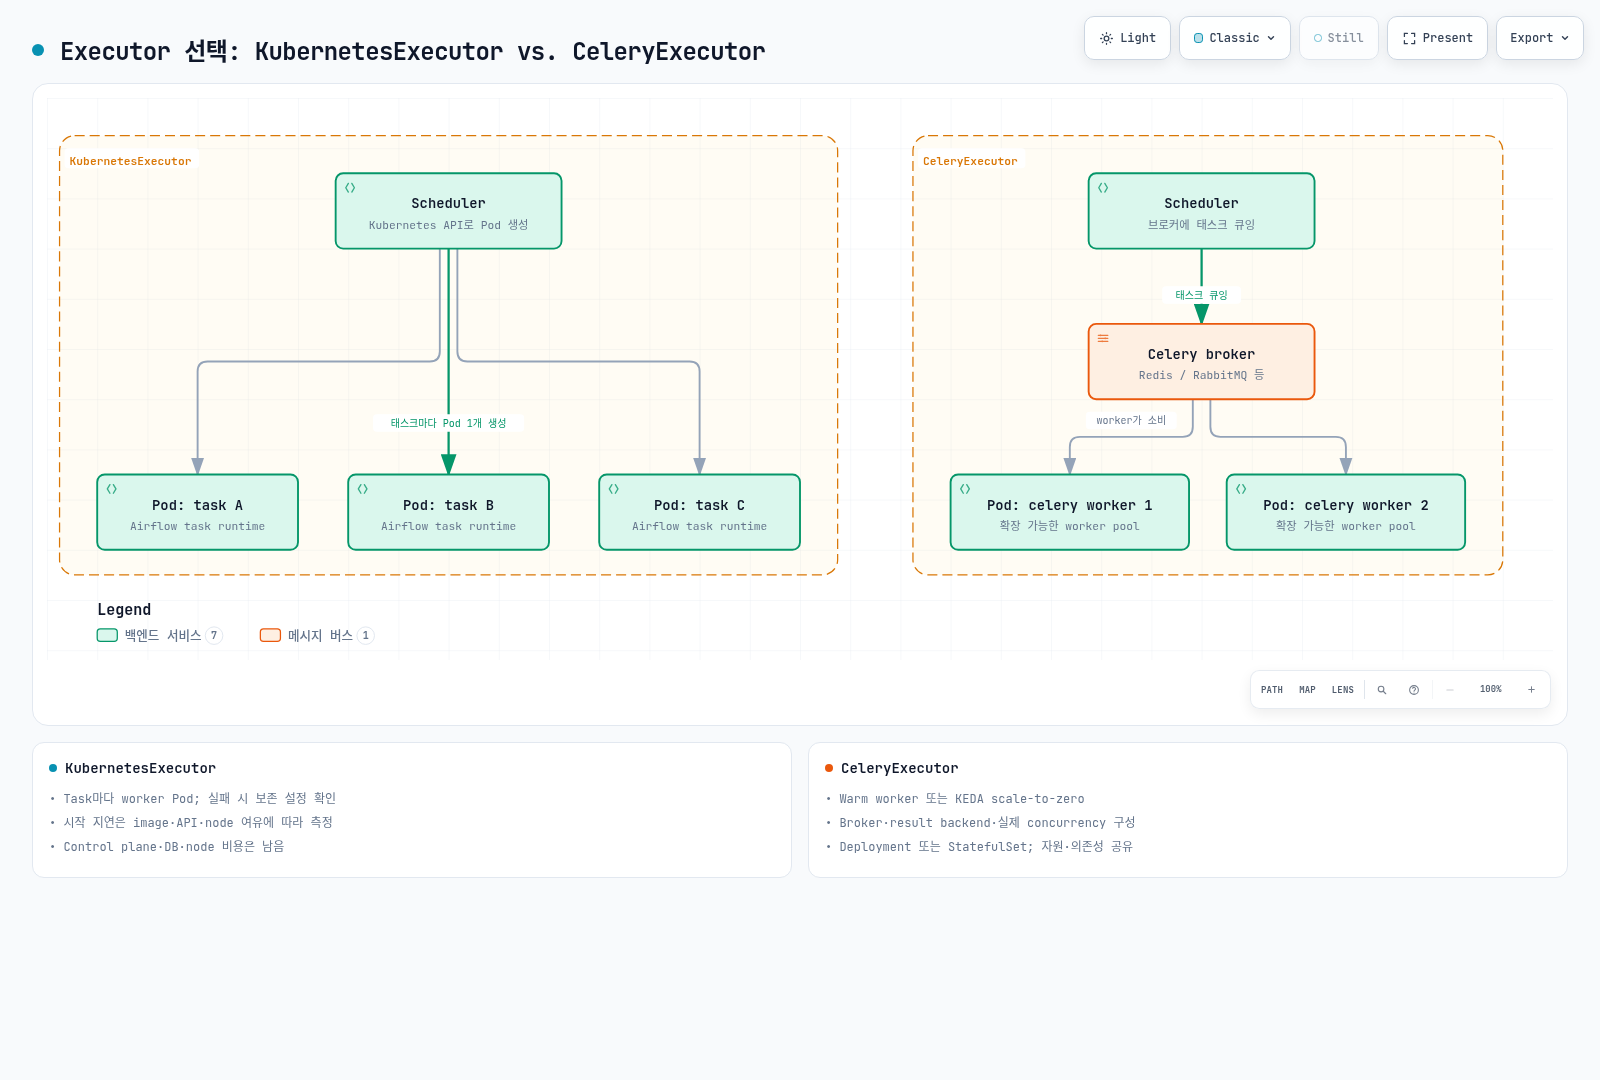Click code icon on KubernetesExecutor Scheduler
Image resolution: width=1600 pixels, height=1080 pixels.
[350, 188]
